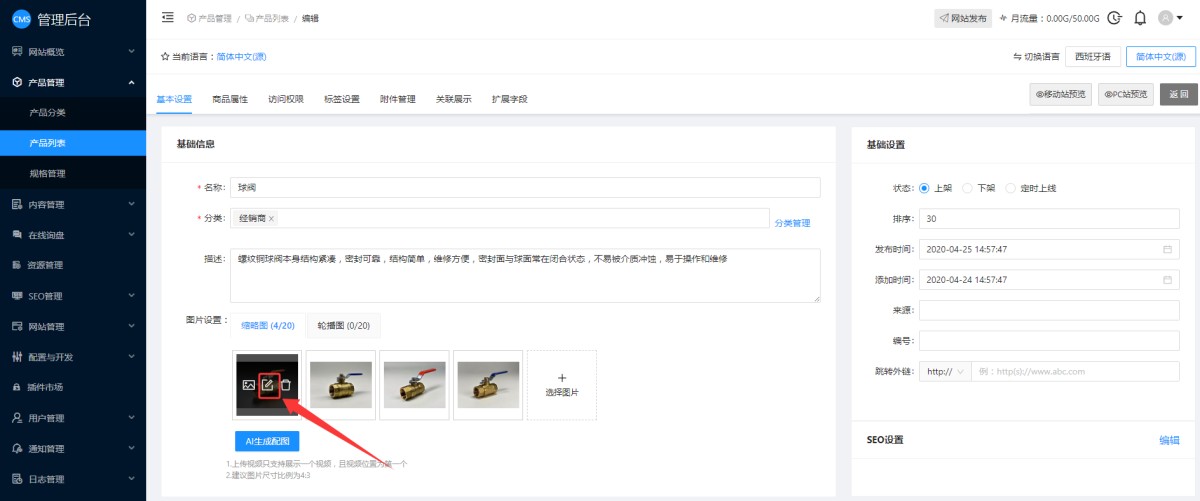Select the 上架 status radio button
The width and height of the screenshot is (1200, 501).
[x=924, y=188]
